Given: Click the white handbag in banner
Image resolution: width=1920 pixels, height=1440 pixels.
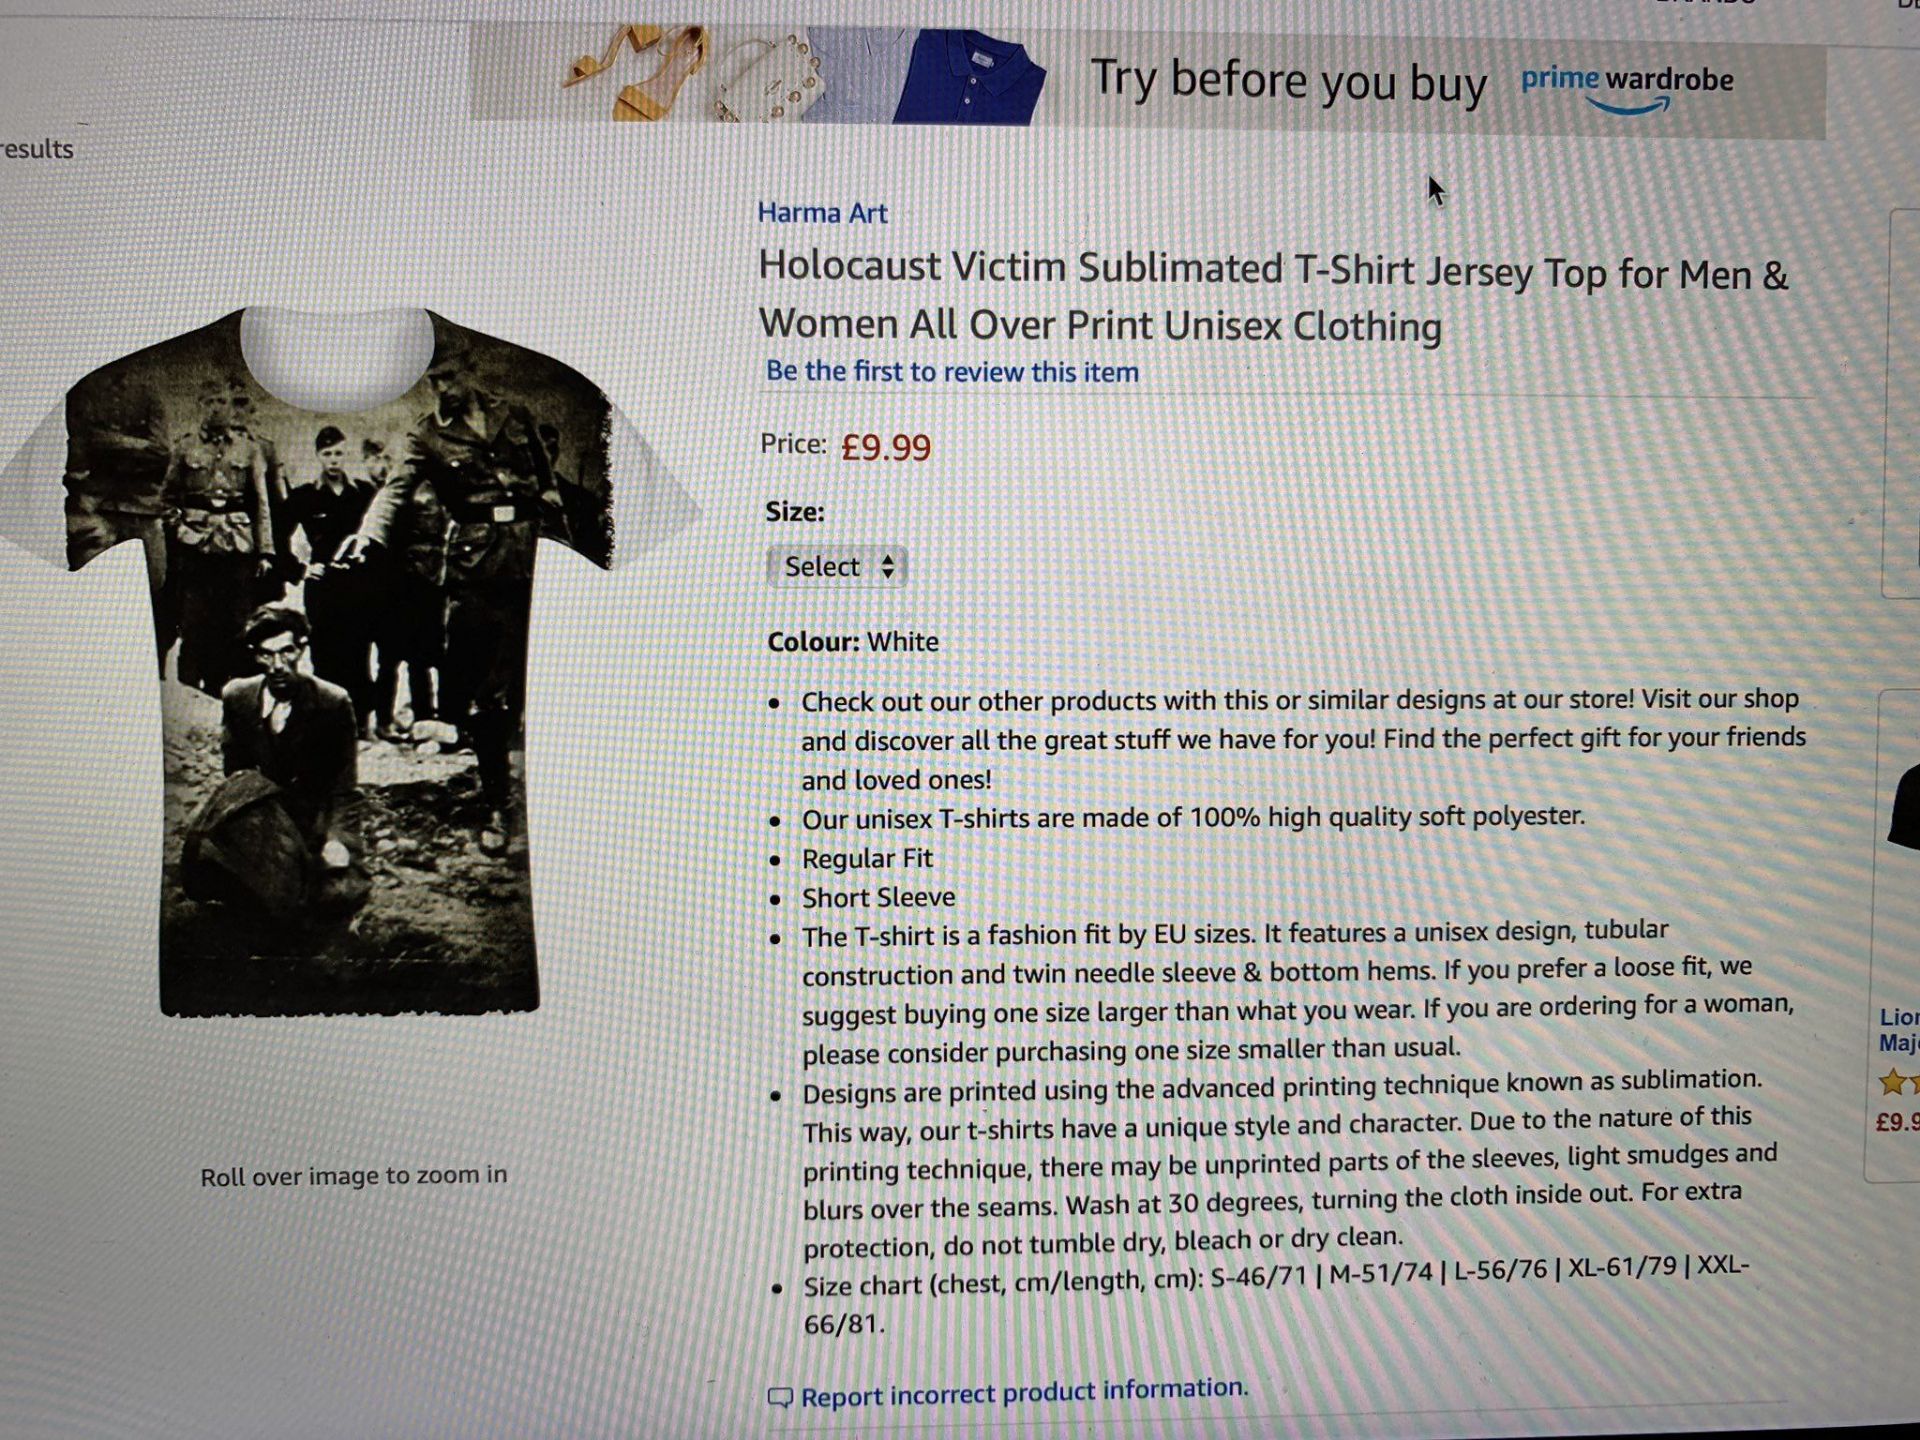Looking at the screenshot, I should point(770,80).
